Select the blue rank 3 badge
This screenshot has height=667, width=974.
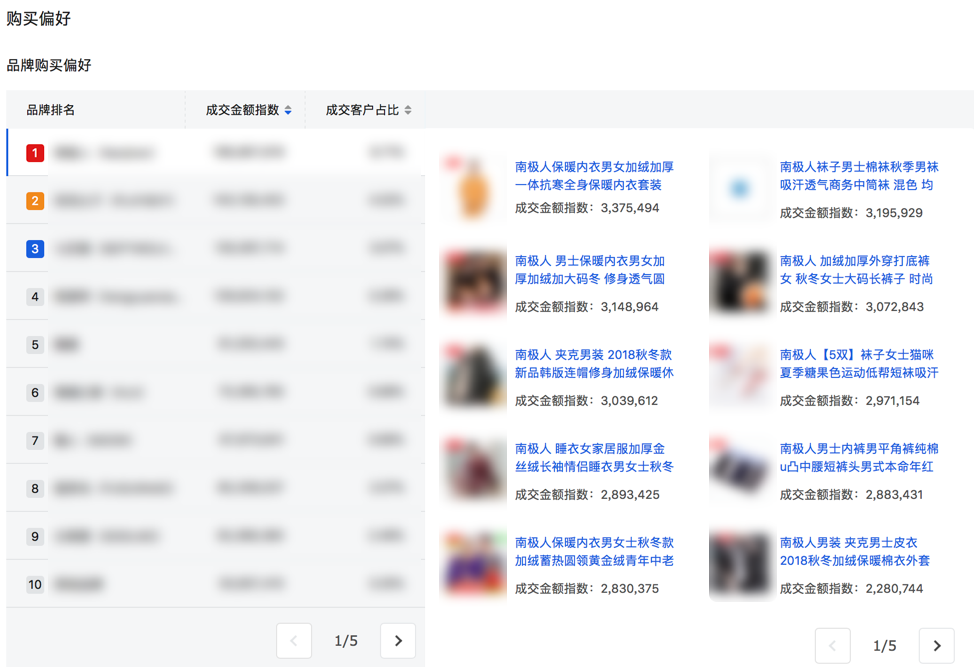click(x=35, y=248)
